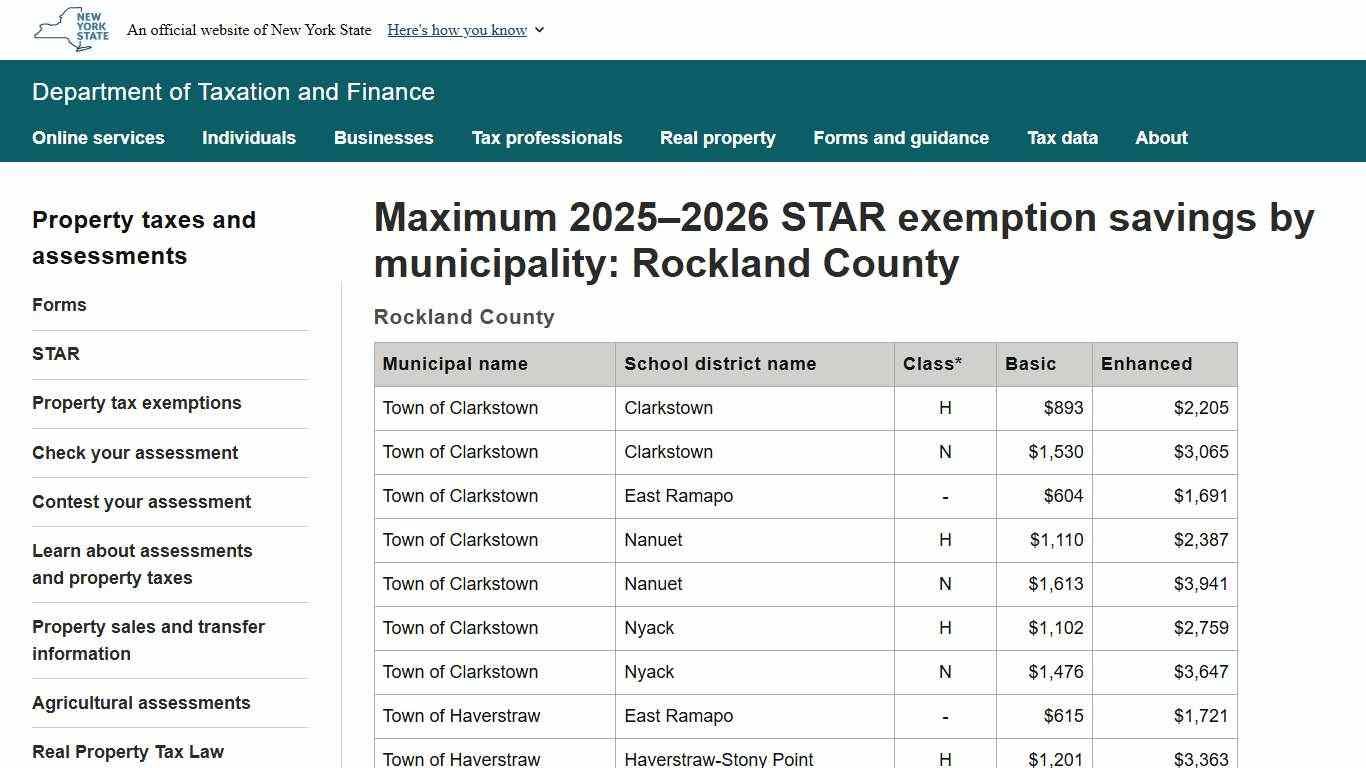
Task: Open the STAR page
Action: 56,354
